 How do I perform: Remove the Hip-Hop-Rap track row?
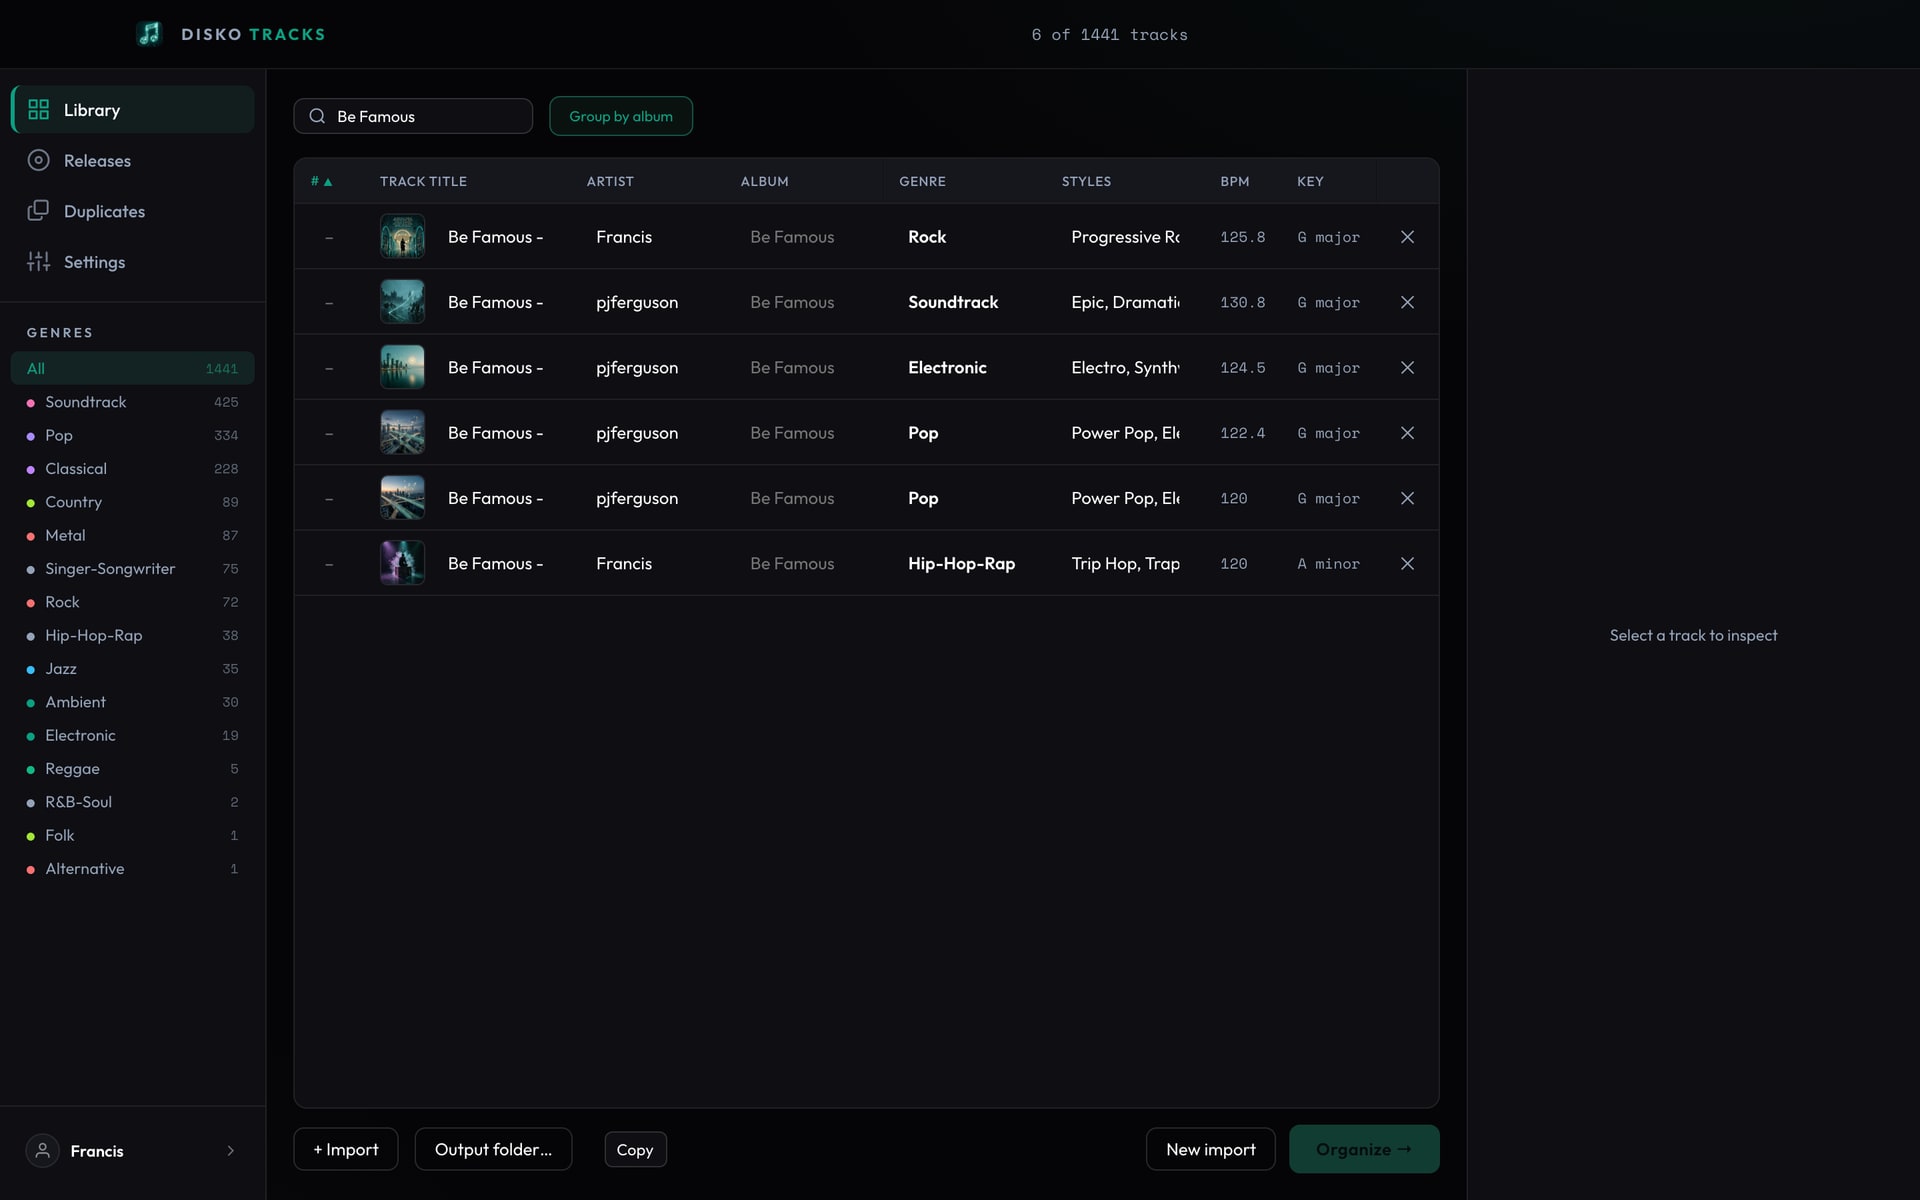tap(1407, 563)
